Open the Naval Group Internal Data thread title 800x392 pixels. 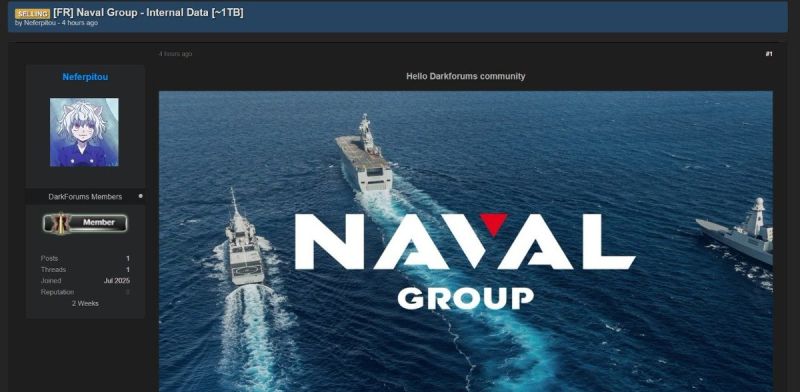[148, 13]
